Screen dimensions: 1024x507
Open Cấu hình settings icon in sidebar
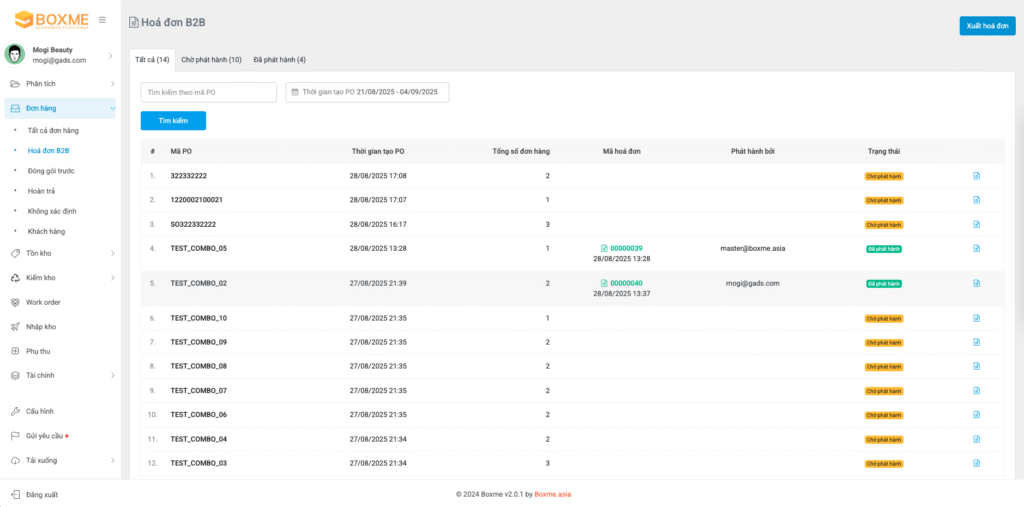[15, 411]
